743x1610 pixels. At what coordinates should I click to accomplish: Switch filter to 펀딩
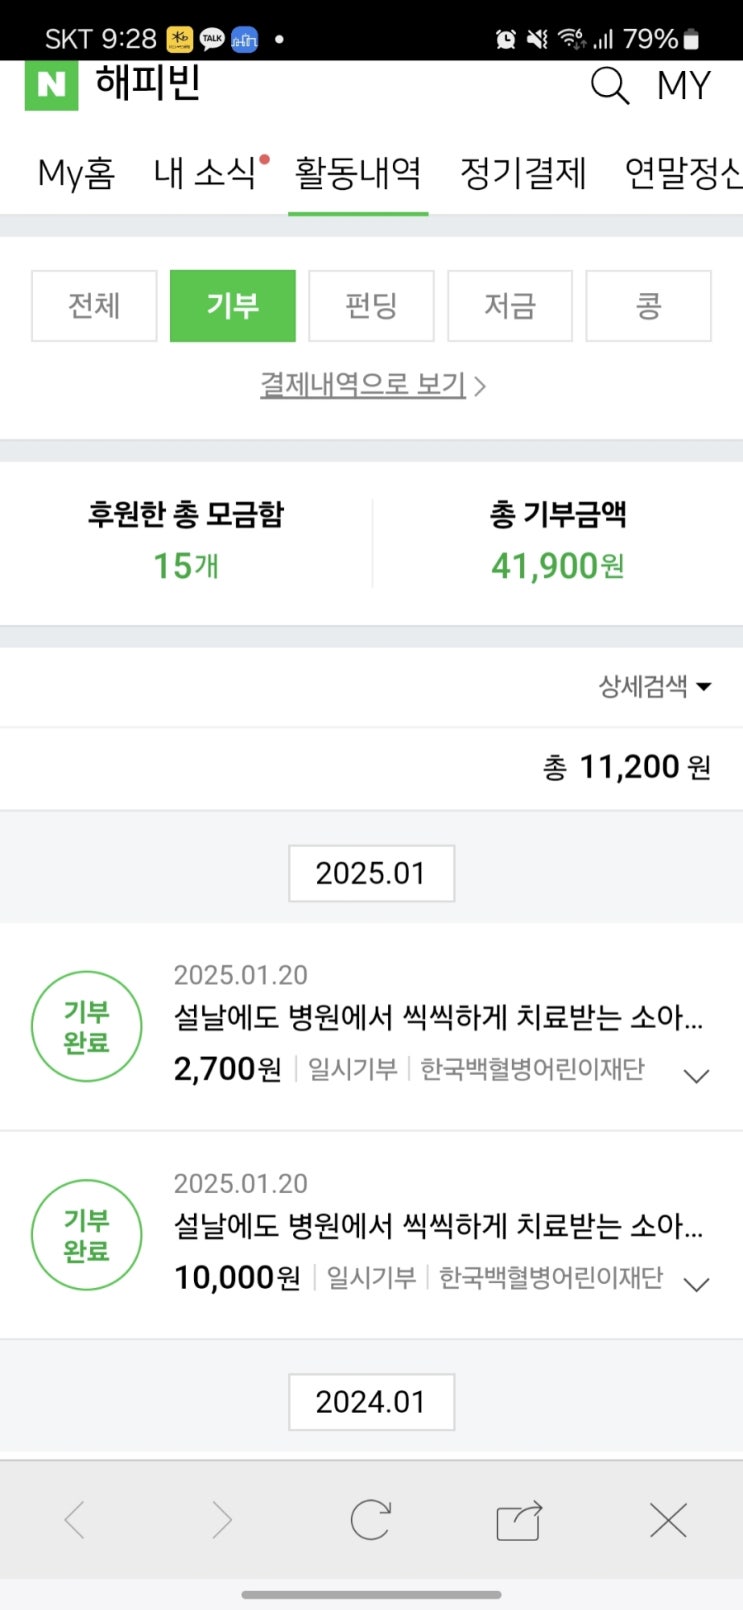point(371,306)
